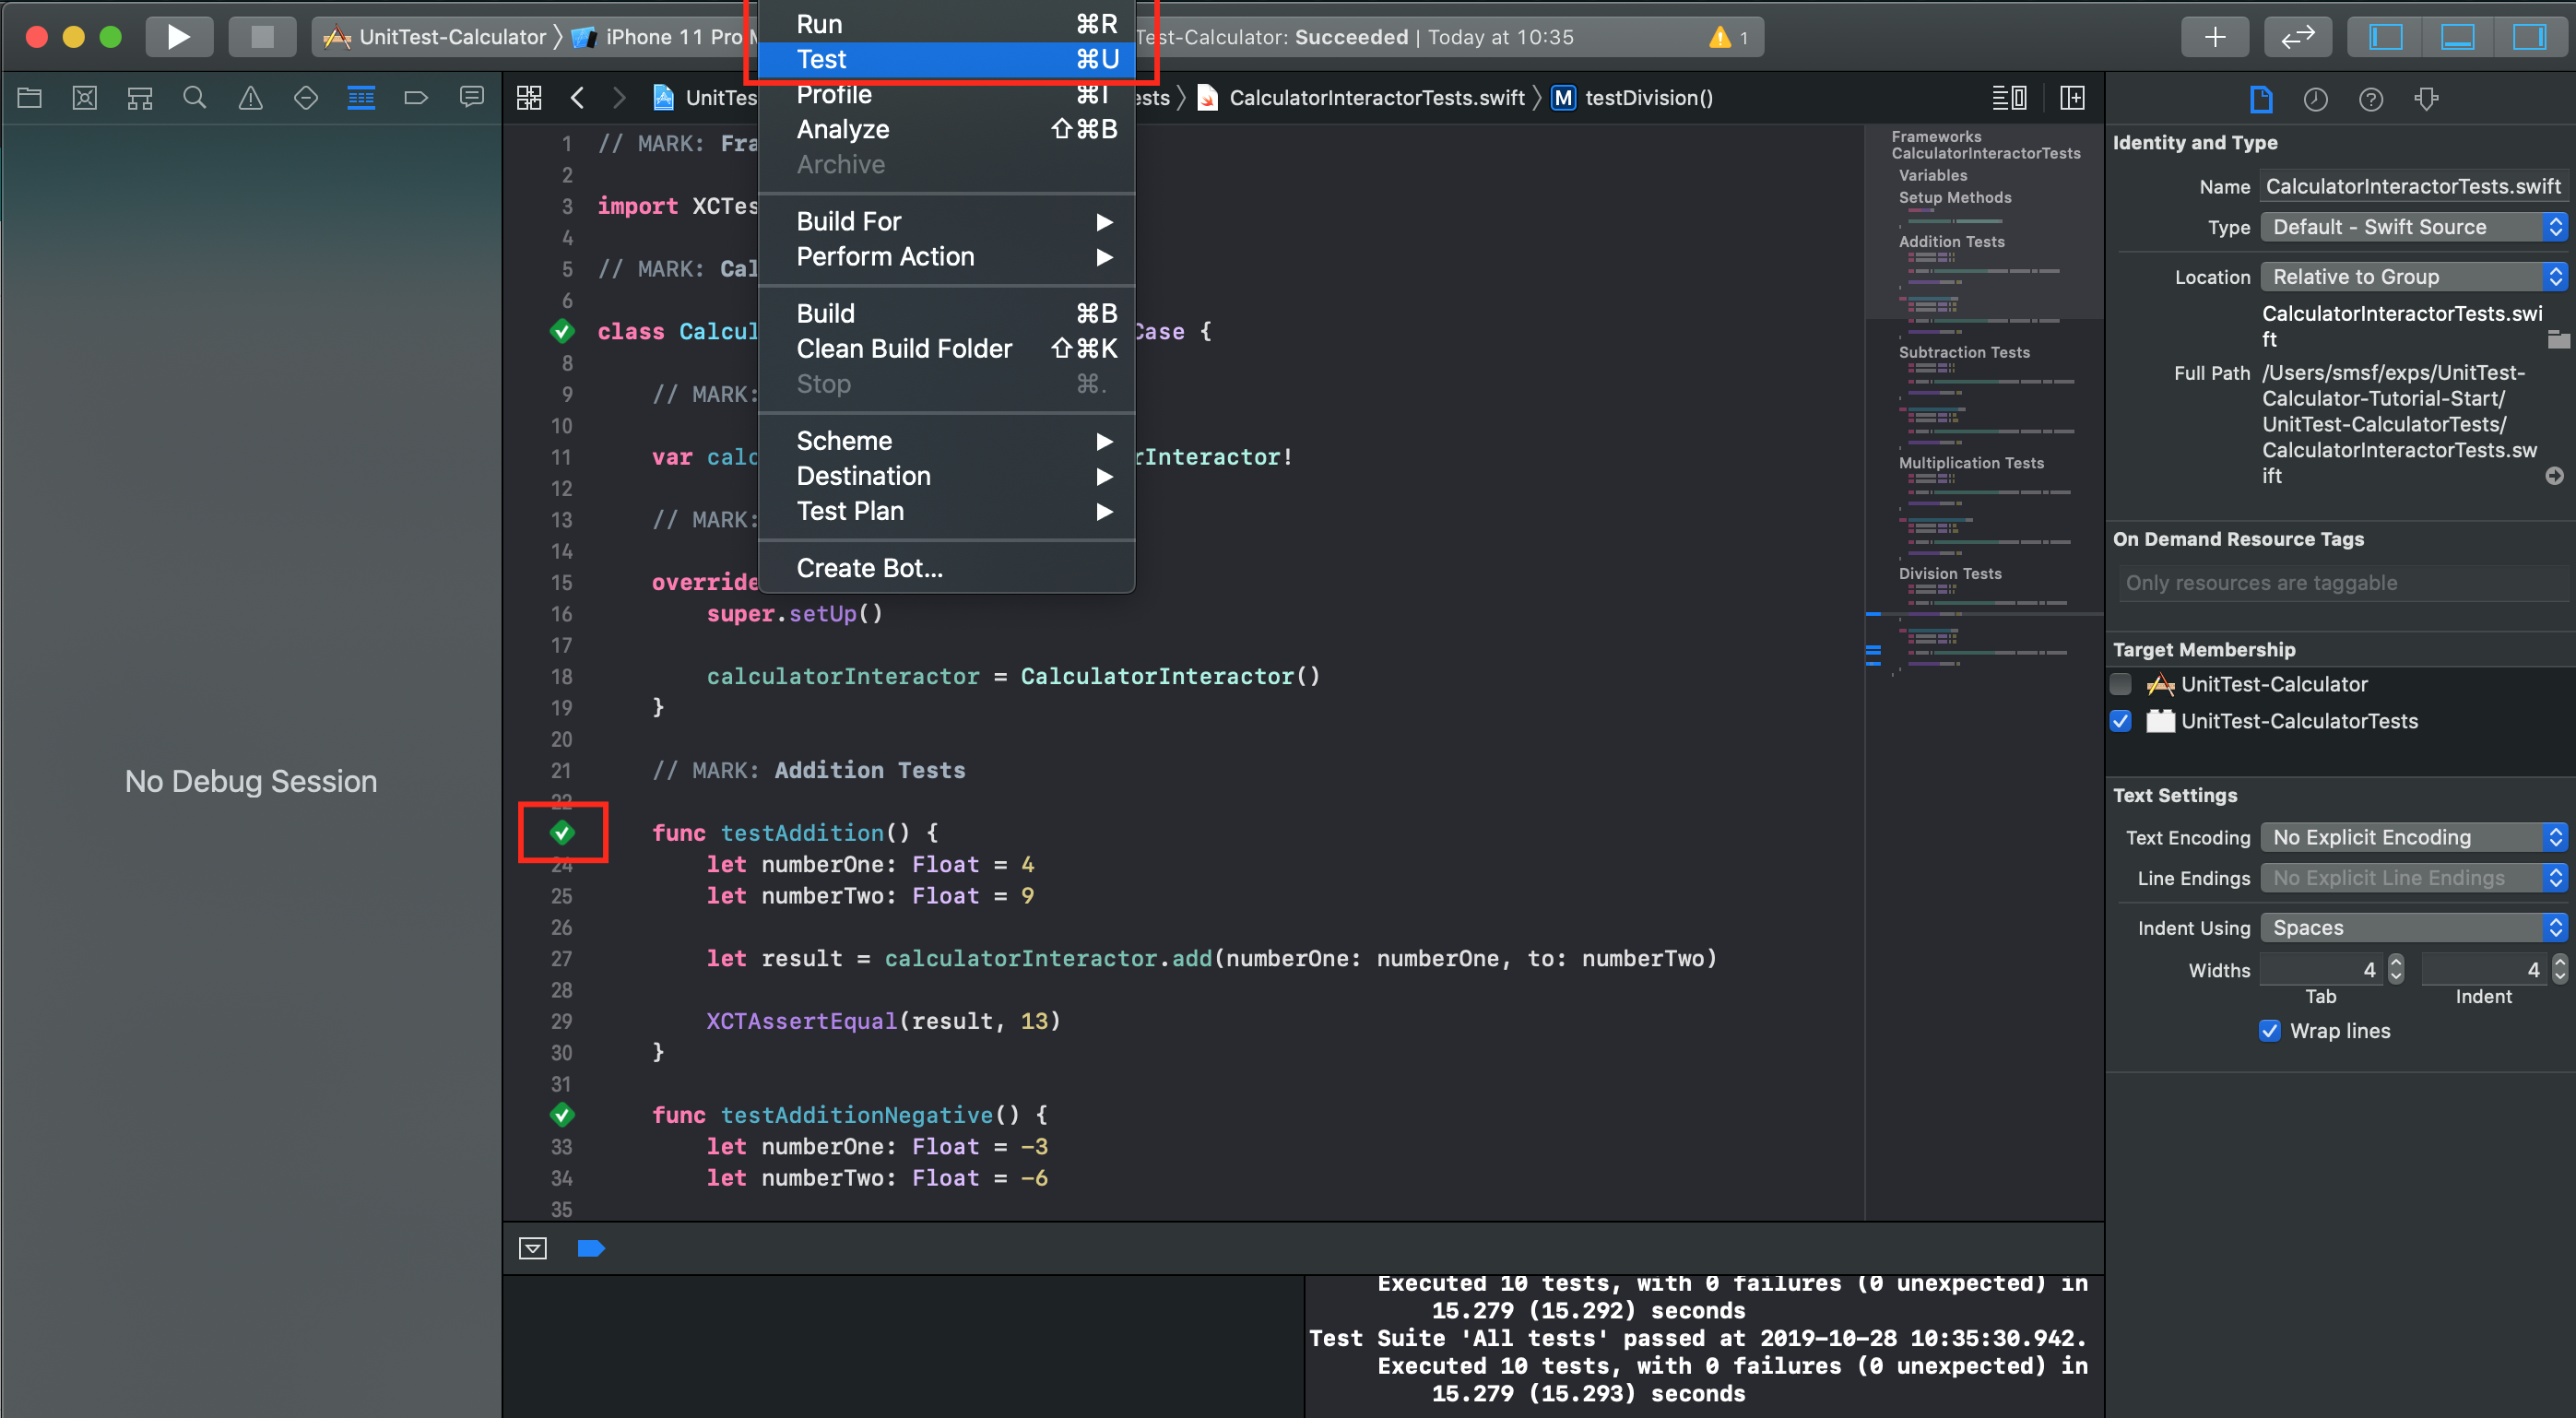Screen dimensions: 2576x1418
Task: Open the Project navigator folder icon
Action: 30,98
